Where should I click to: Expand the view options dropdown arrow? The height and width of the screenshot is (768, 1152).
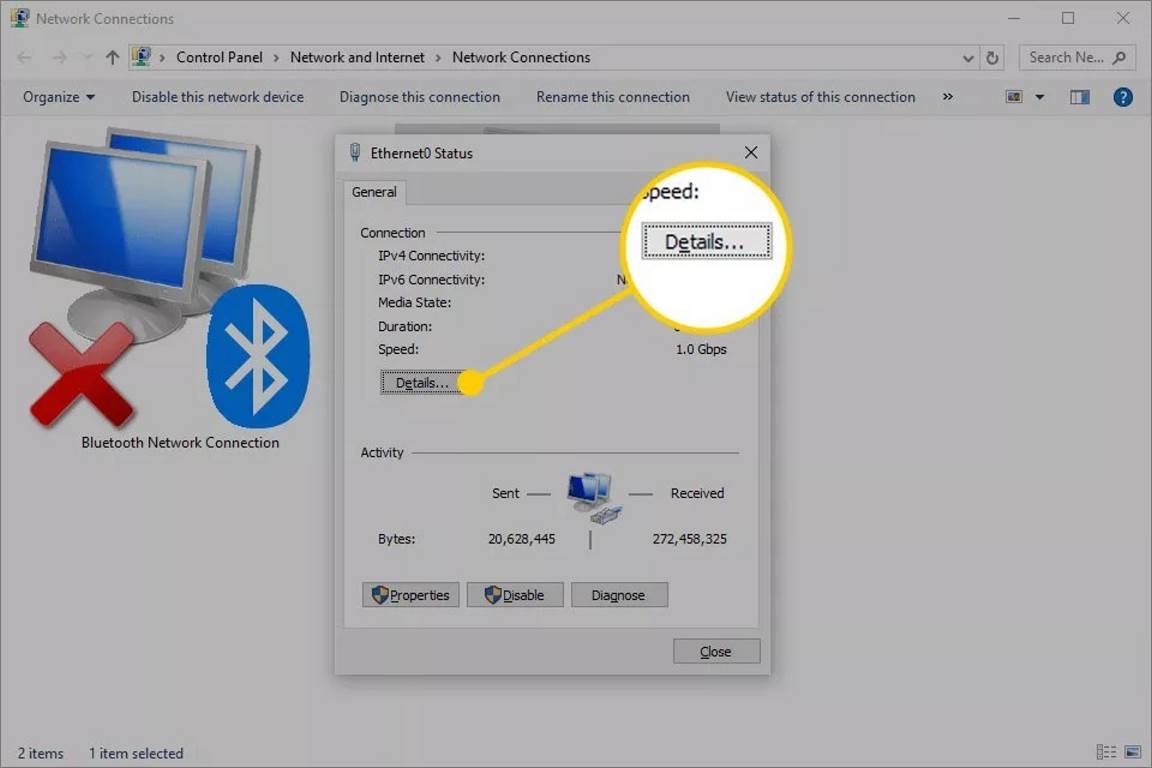(x=1039, y=97)
